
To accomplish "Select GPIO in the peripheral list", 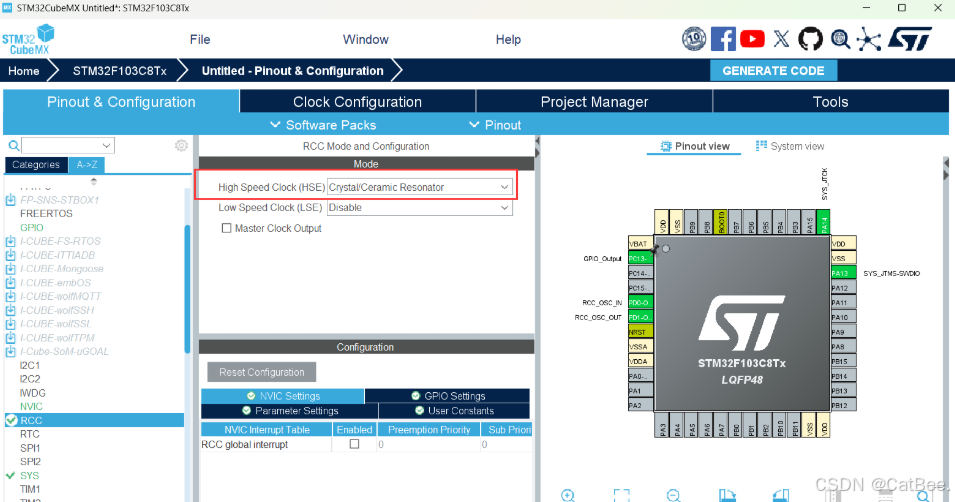I will click(32, 227).
